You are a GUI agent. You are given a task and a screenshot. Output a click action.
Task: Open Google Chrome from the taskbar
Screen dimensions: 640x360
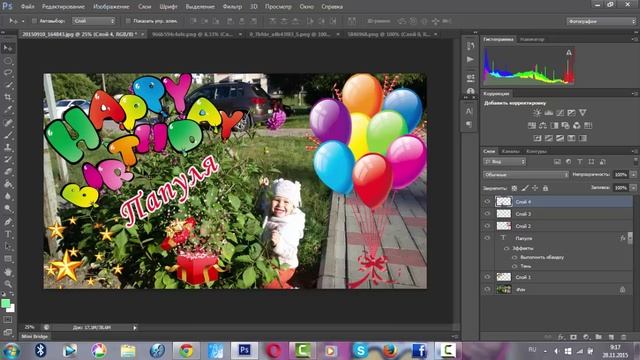click(186, 351)
